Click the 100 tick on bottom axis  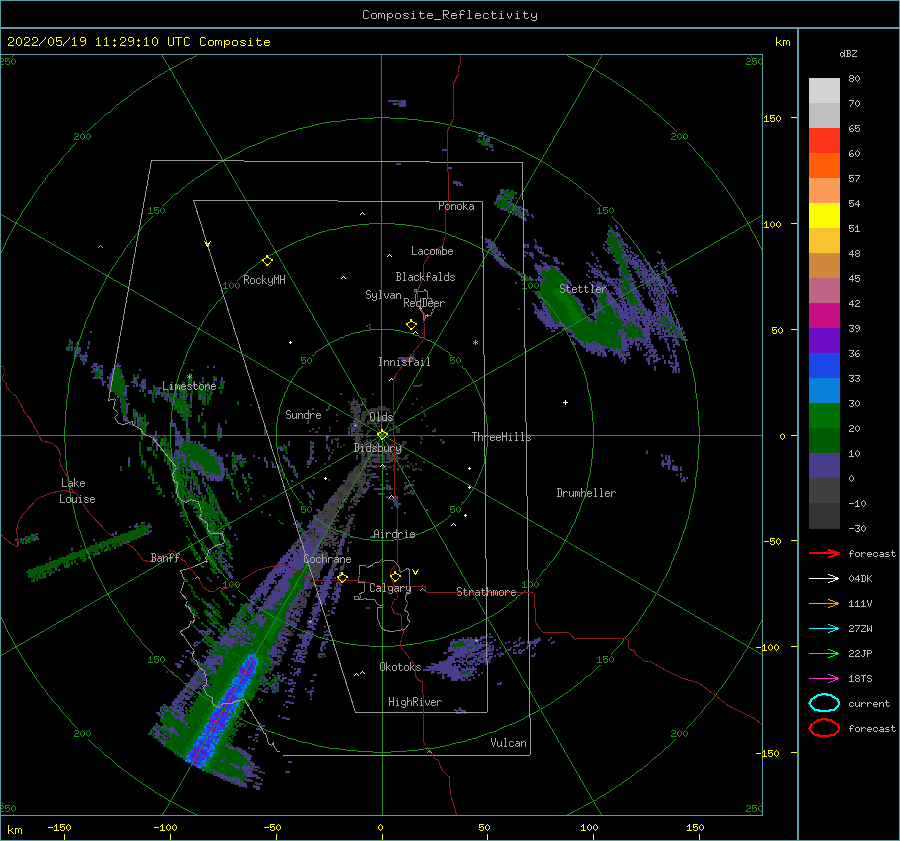589,828
